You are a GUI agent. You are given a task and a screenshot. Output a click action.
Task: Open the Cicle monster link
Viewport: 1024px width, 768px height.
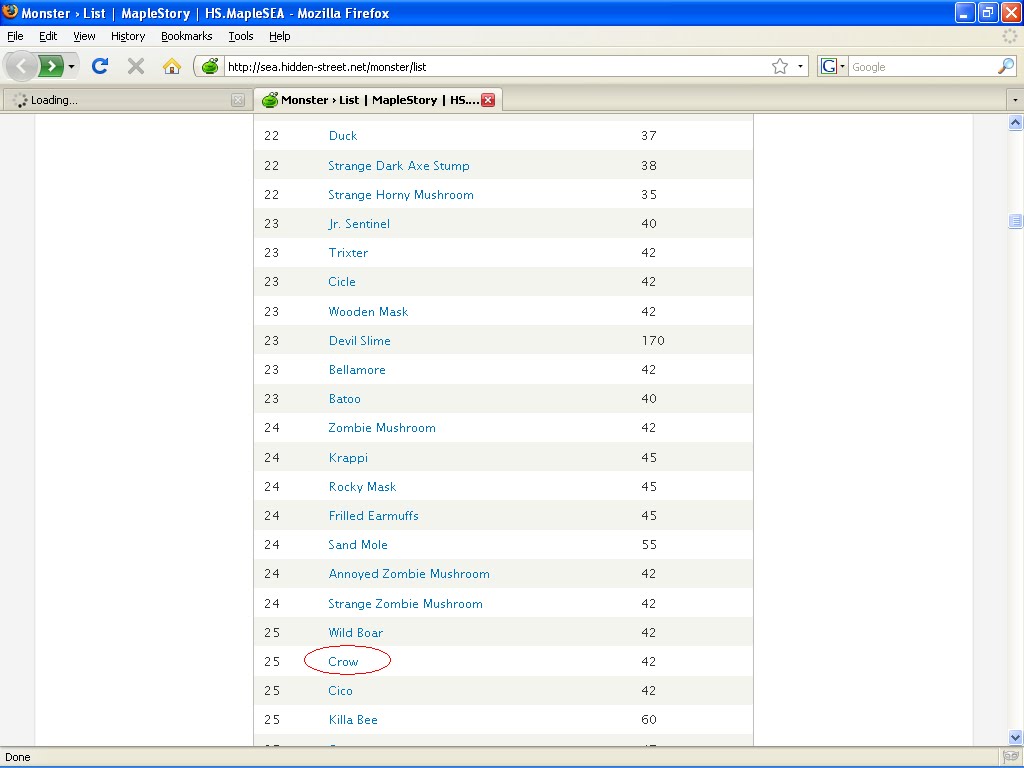[x=342, y=281]
